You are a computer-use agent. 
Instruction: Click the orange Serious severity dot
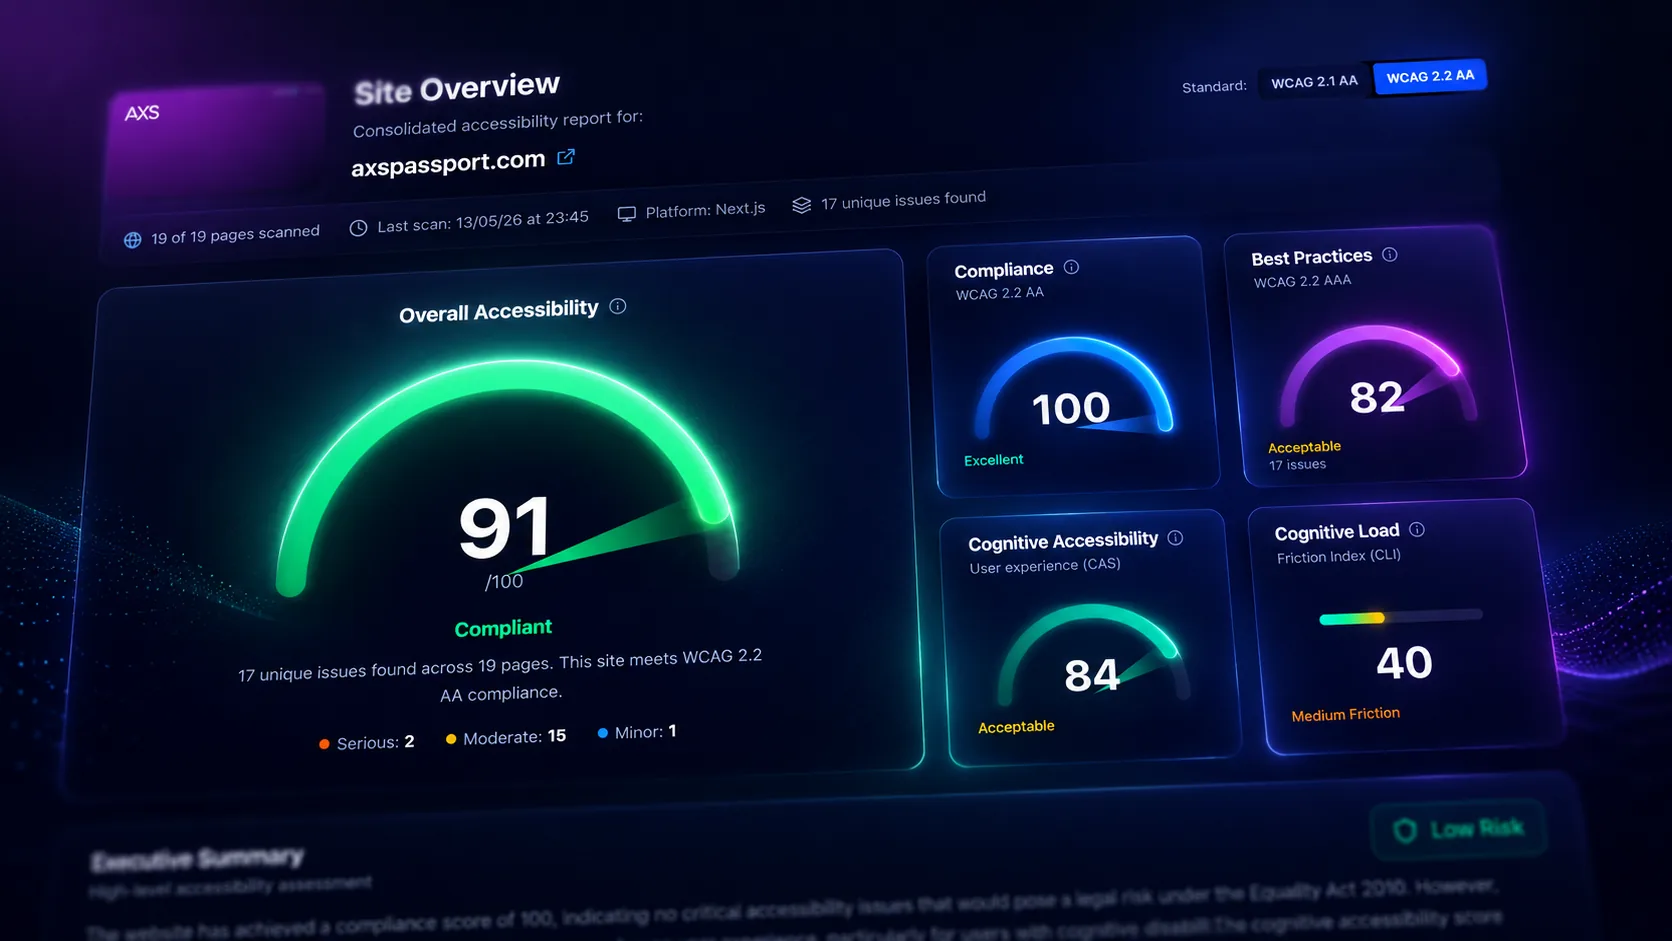[324, 744]
